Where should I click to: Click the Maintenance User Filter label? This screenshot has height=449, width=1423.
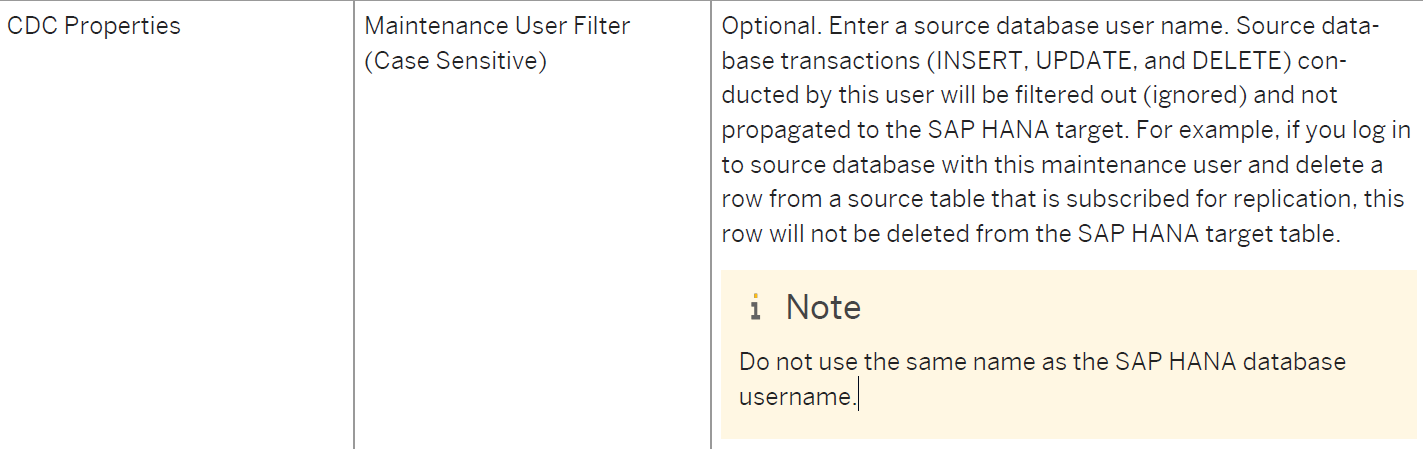(x=497, y=26)
